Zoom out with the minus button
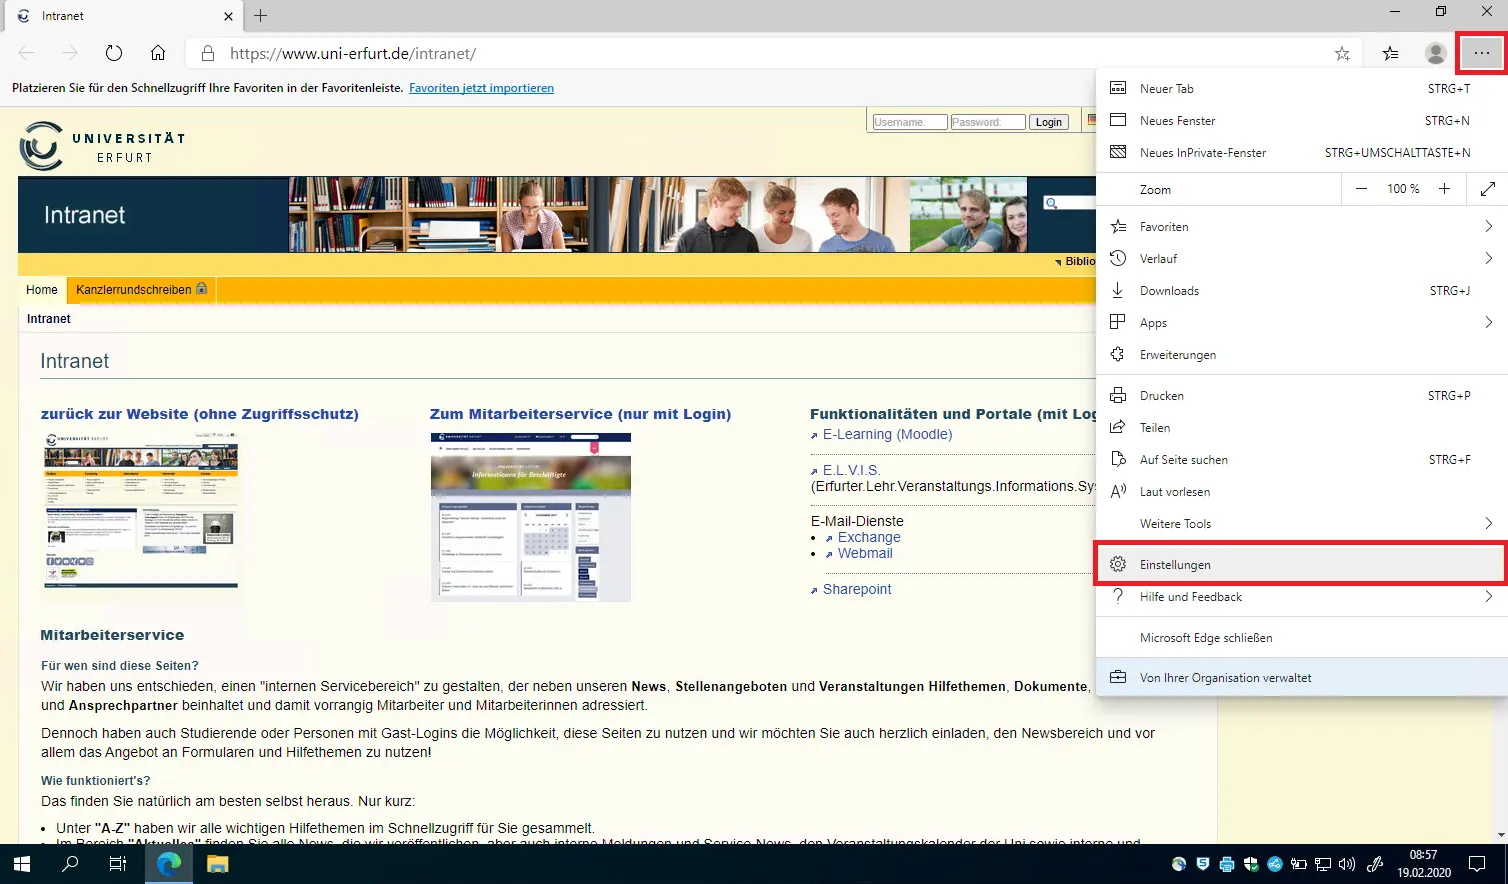Image resolution: width=1508 pixels, height=884 pixels. pyautogui.click(x=1361, y=189)
